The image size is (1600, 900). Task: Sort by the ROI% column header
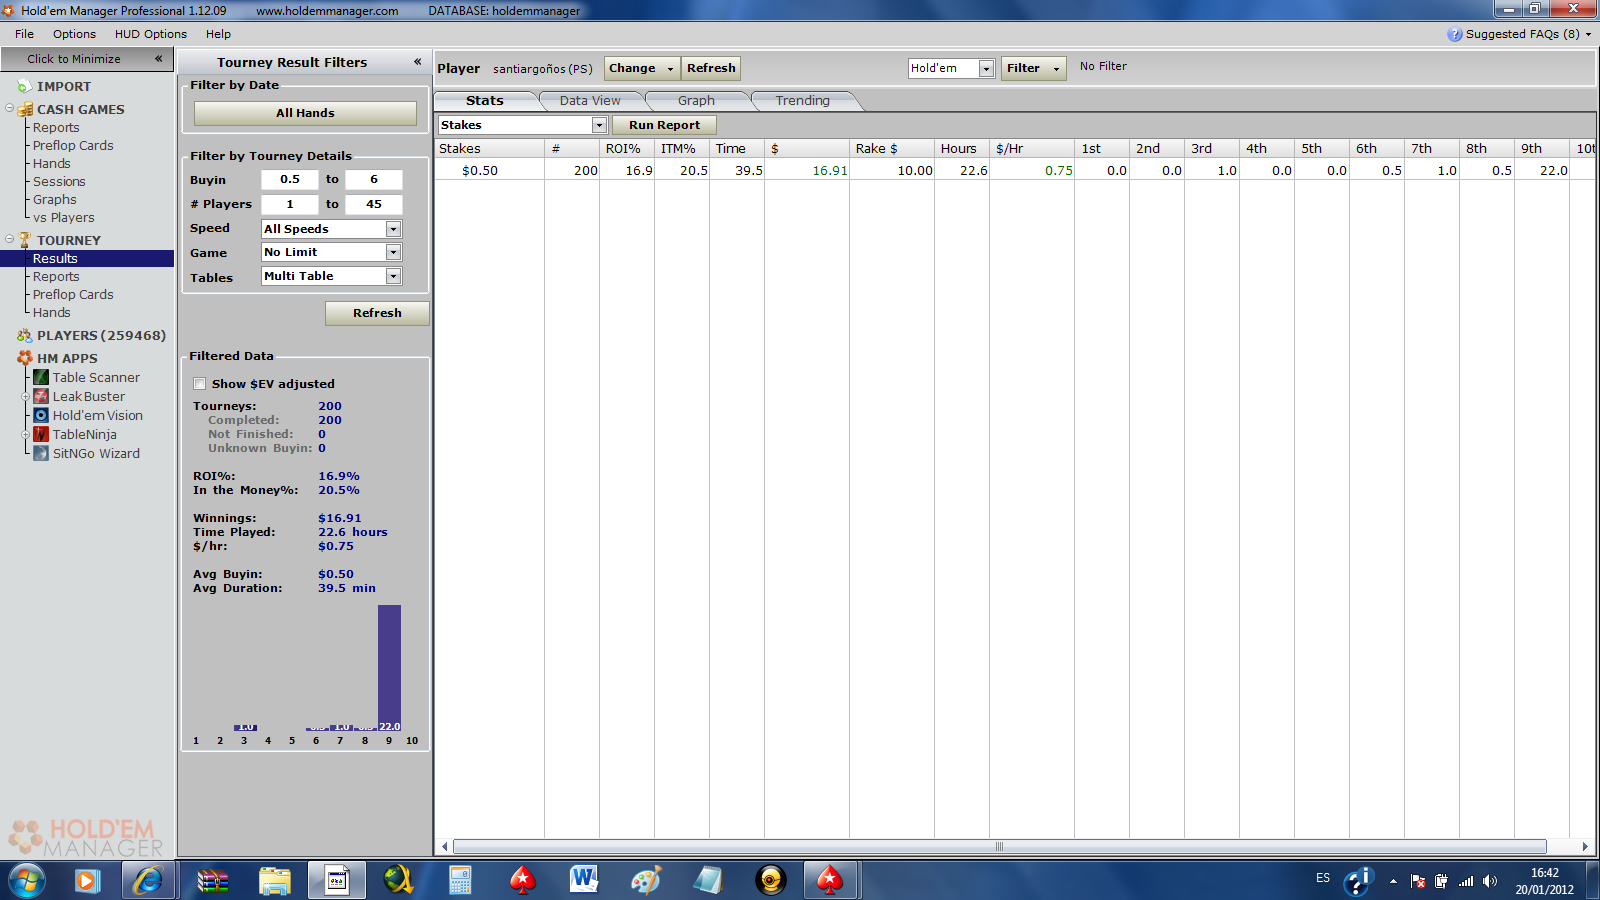tap(627, 148)
